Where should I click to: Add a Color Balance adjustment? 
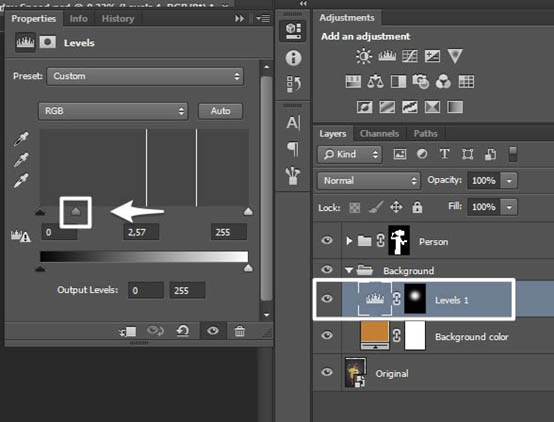375,82
